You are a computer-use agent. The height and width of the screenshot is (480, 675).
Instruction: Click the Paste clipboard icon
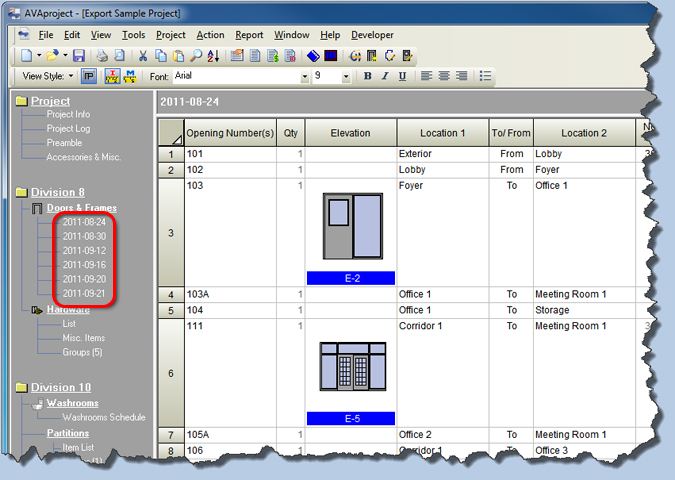pos(179,56)
